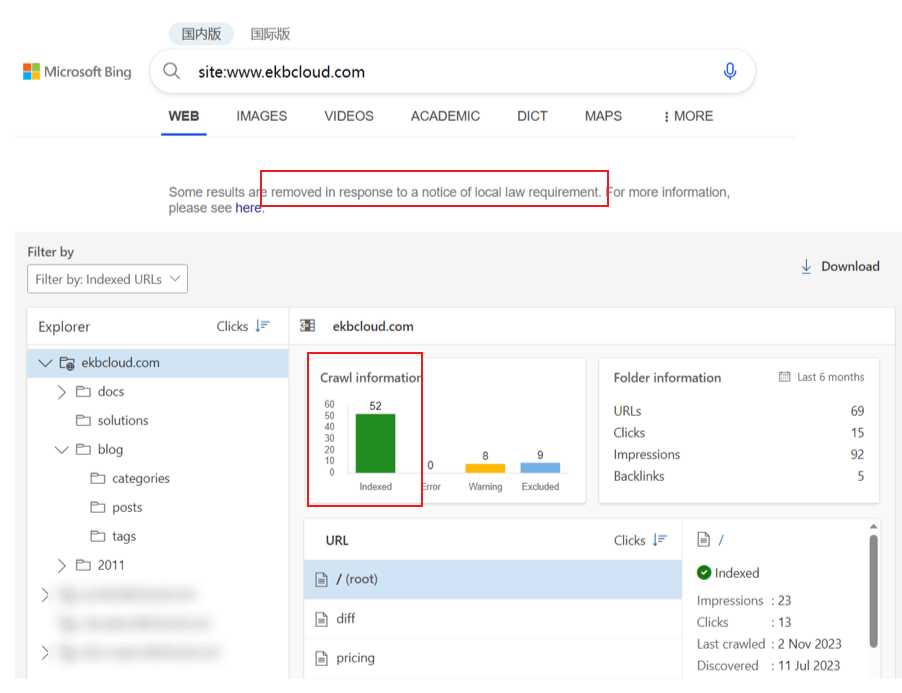This screenshot has height=693, width=902.
Task: Switch to the 国际版 tab
Action: [x=270, y=34]
